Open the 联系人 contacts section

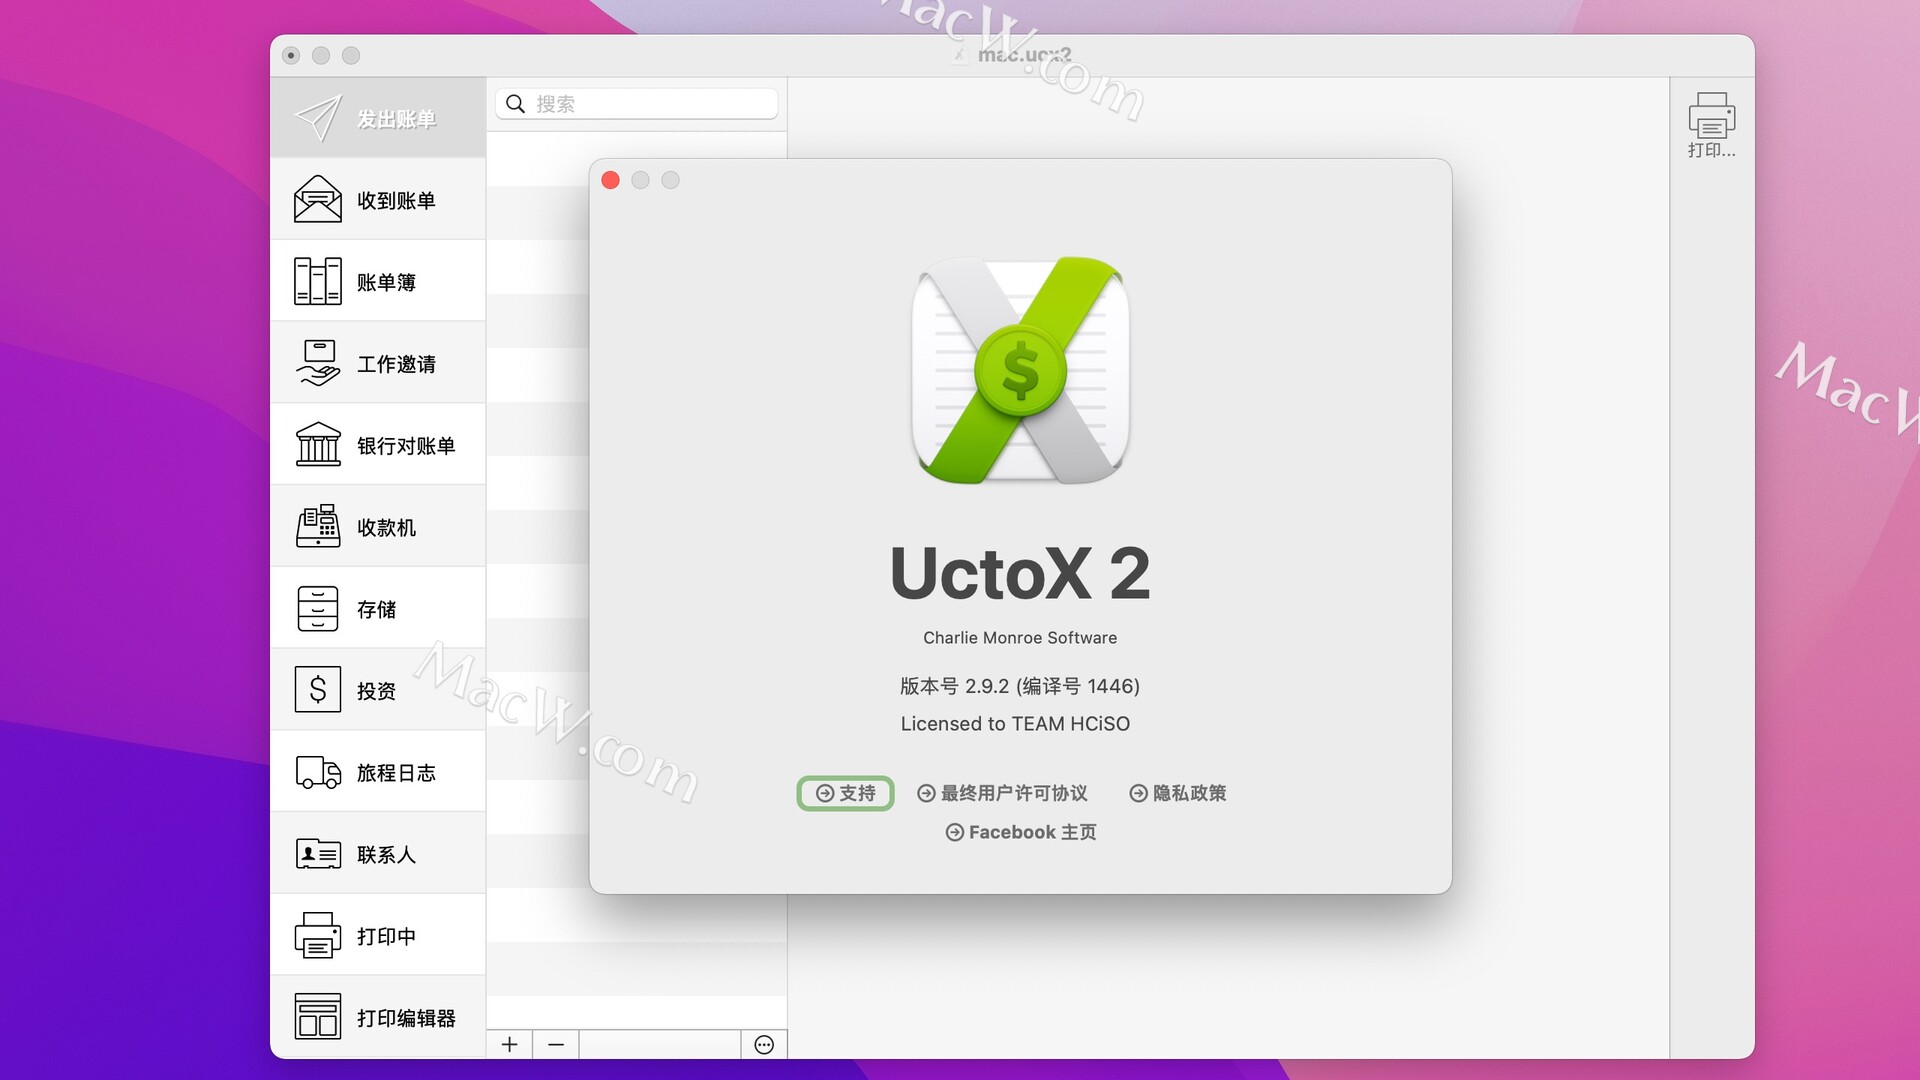pos(377,854)
